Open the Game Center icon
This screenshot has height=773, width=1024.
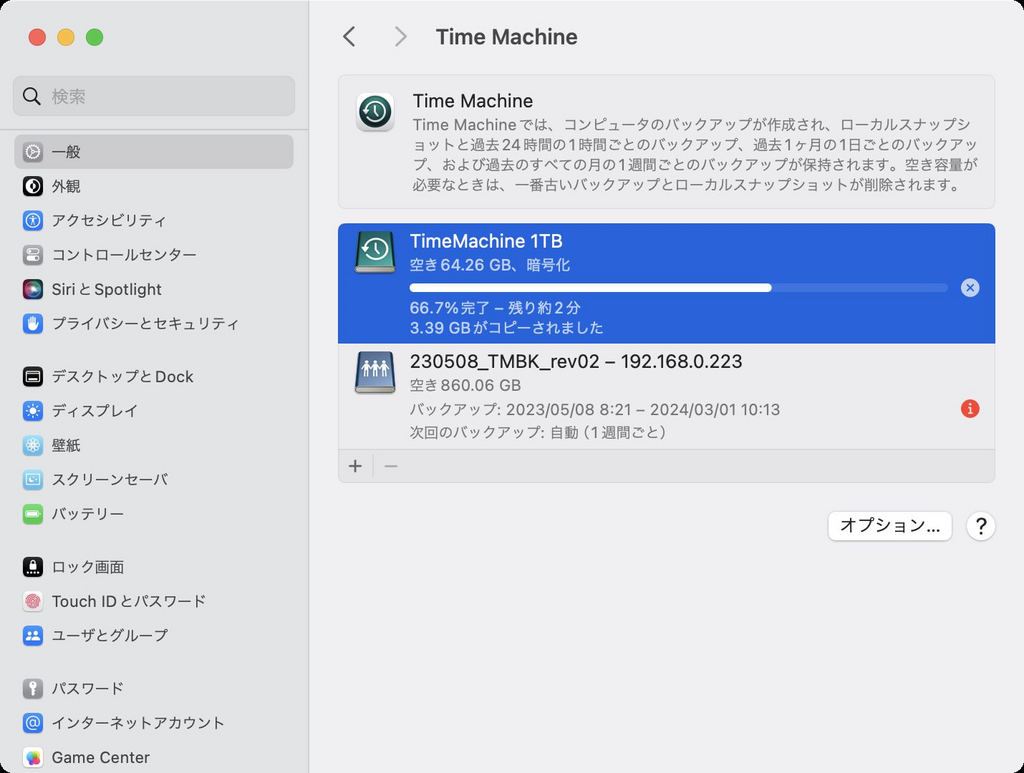(33, 757)
